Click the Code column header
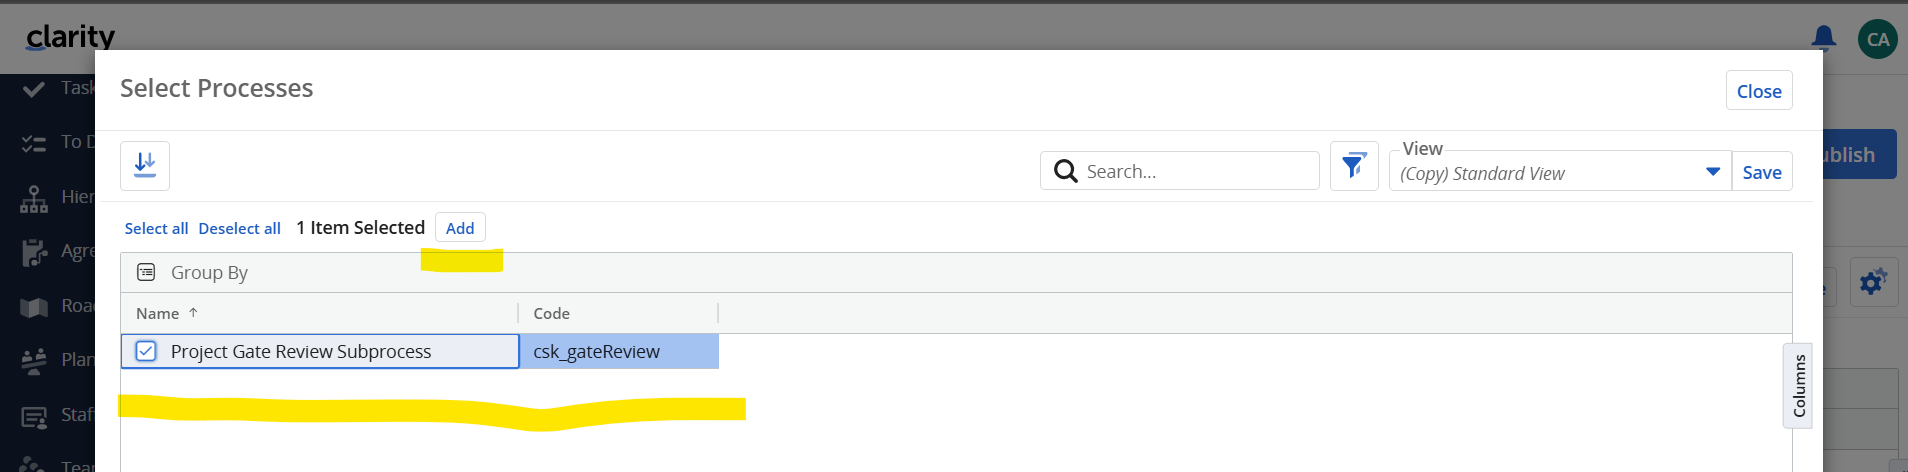Image resolution: width=1908 pixels, height=472 pixels. (x=551, y=313)
